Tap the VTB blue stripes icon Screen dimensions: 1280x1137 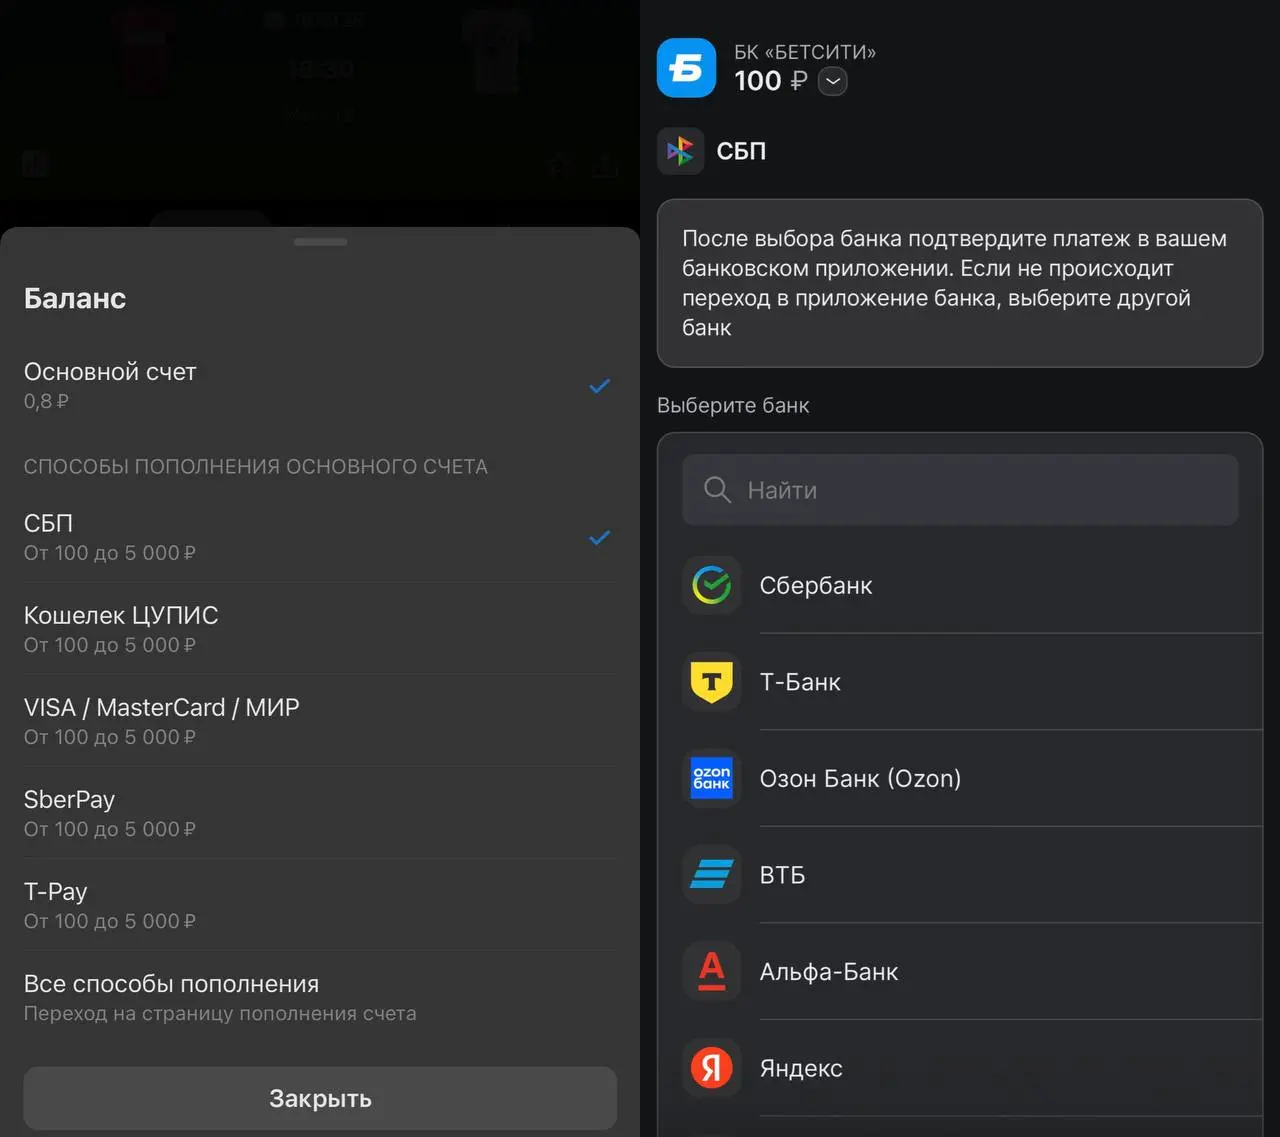coord(712,875)
